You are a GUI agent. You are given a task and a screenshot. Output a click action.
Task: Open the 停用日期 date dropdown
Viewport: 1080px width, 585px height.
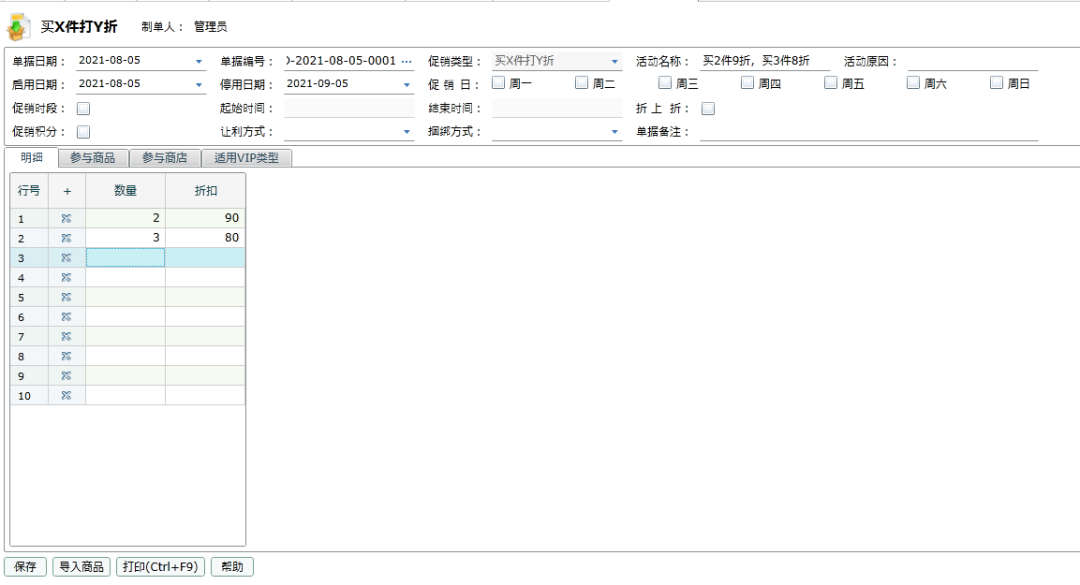coord(406,85)
